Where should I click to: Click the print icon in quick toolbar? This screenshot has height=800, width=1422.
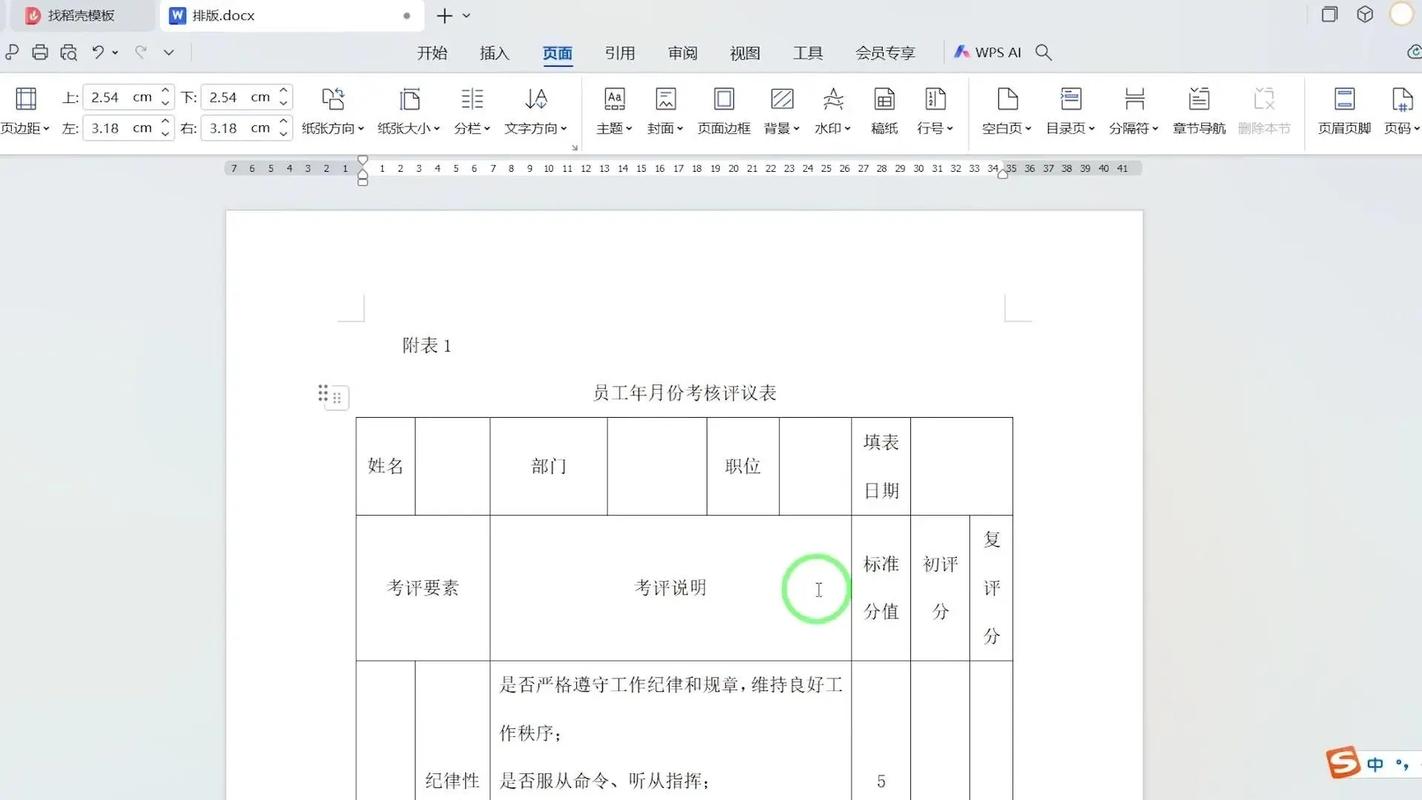tap(40, 52)
